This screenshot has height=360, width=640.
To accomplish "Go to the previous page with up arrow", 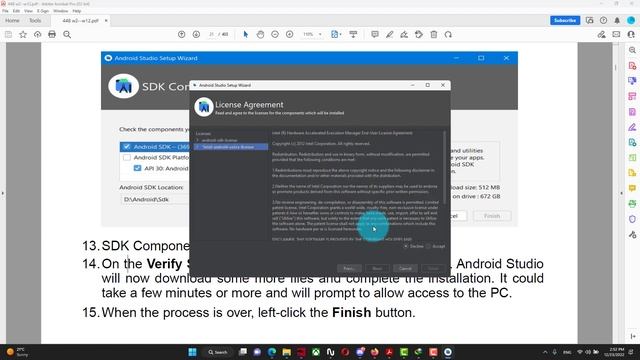I will [x=182, y=35].
